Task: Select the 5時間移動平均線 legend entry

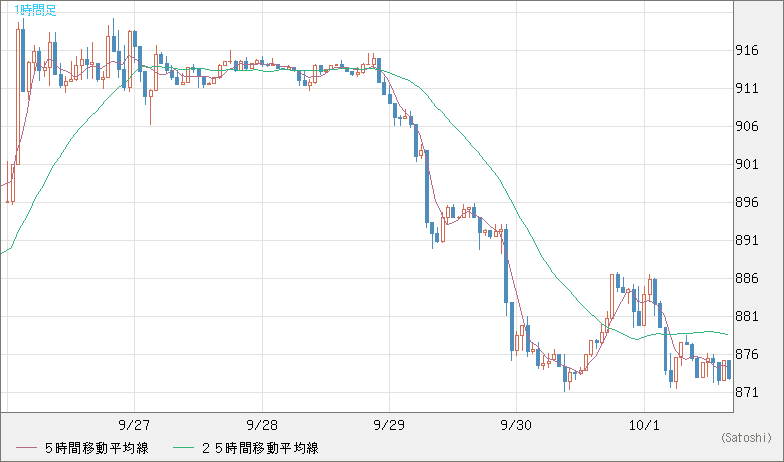Action: pyautogui.click(x=95, y=447)
